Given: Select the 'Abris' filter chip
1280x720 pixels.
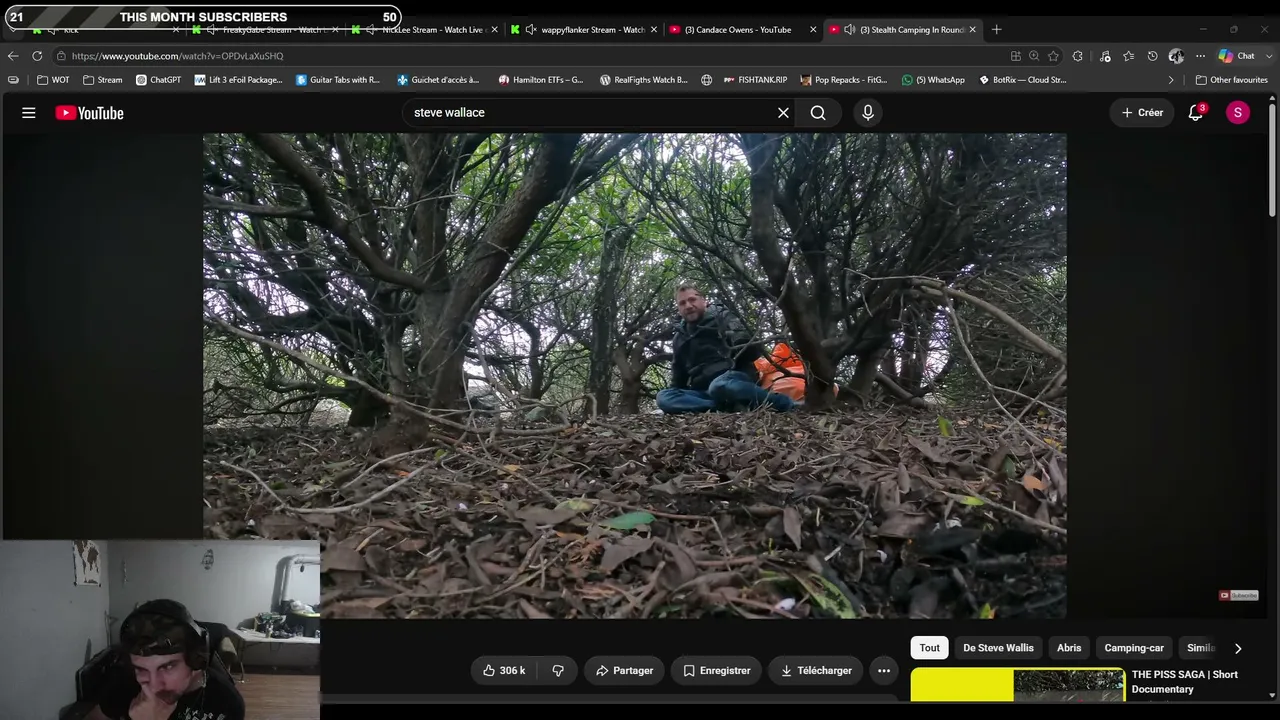Looking at the screenshot, I should [1069, 648].
